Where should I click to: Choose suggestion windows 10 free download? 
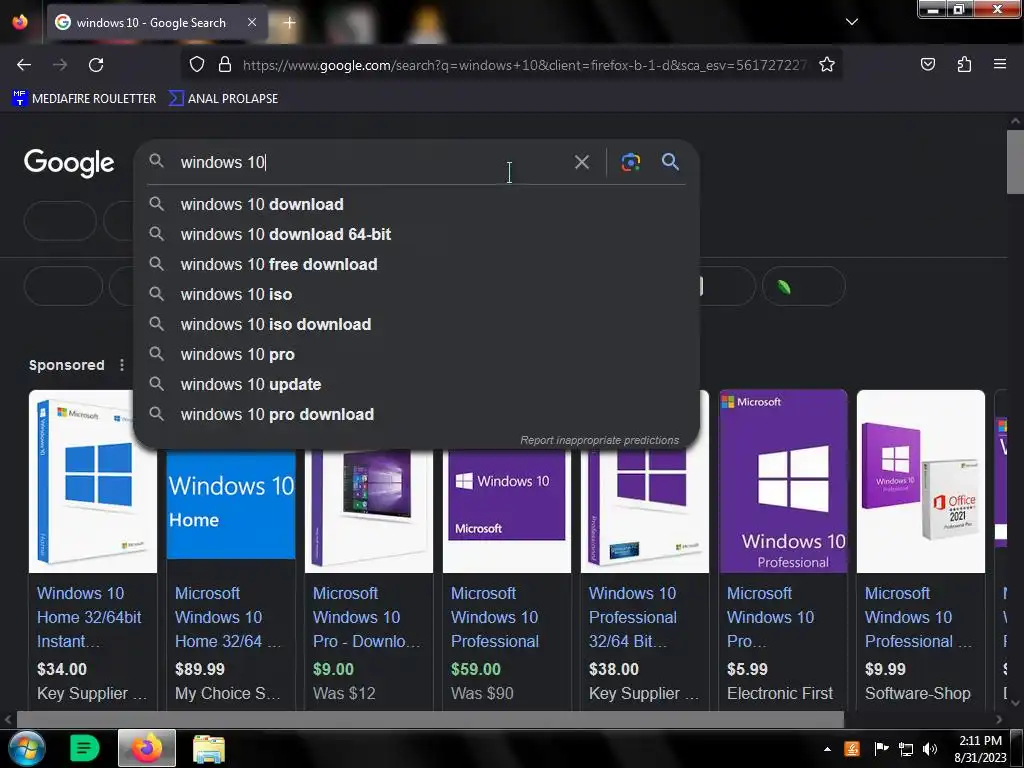point(417,264)
